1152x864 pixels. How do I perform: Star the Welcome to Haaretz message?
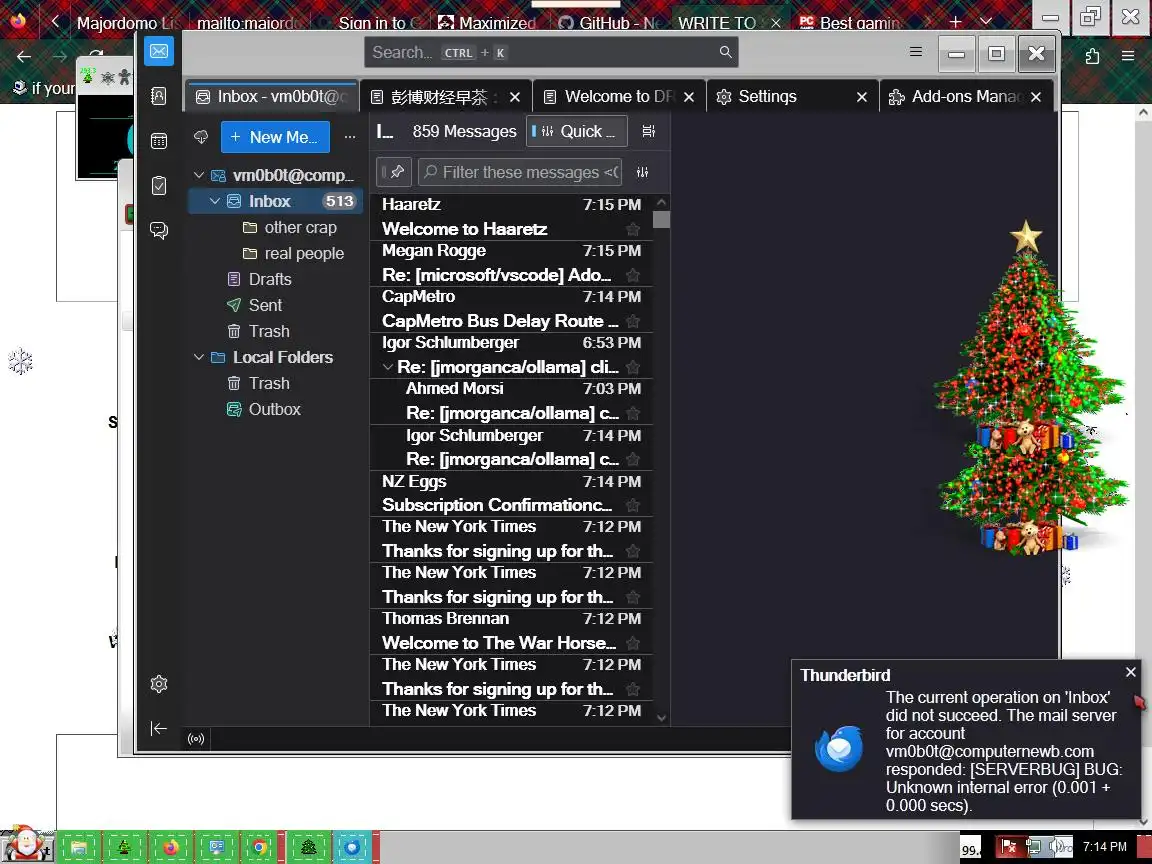[633, 229]
